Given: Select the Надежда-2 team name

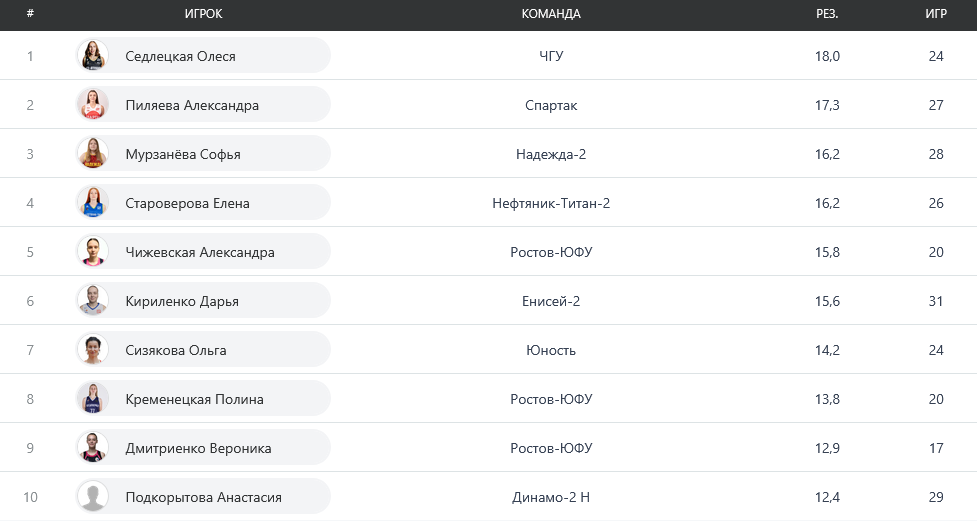Looking at the screenshot, I should 551,154.
